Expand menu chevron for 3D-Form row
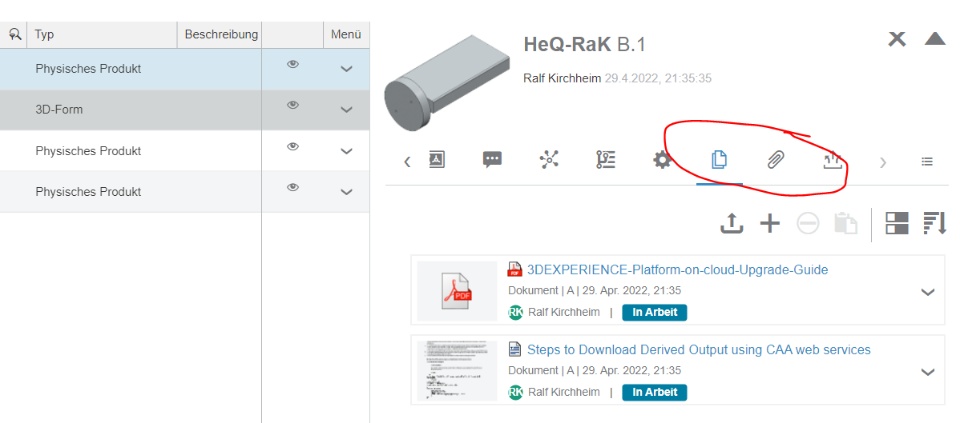Screen dimensions: 960x423 (x=346, y=110)
